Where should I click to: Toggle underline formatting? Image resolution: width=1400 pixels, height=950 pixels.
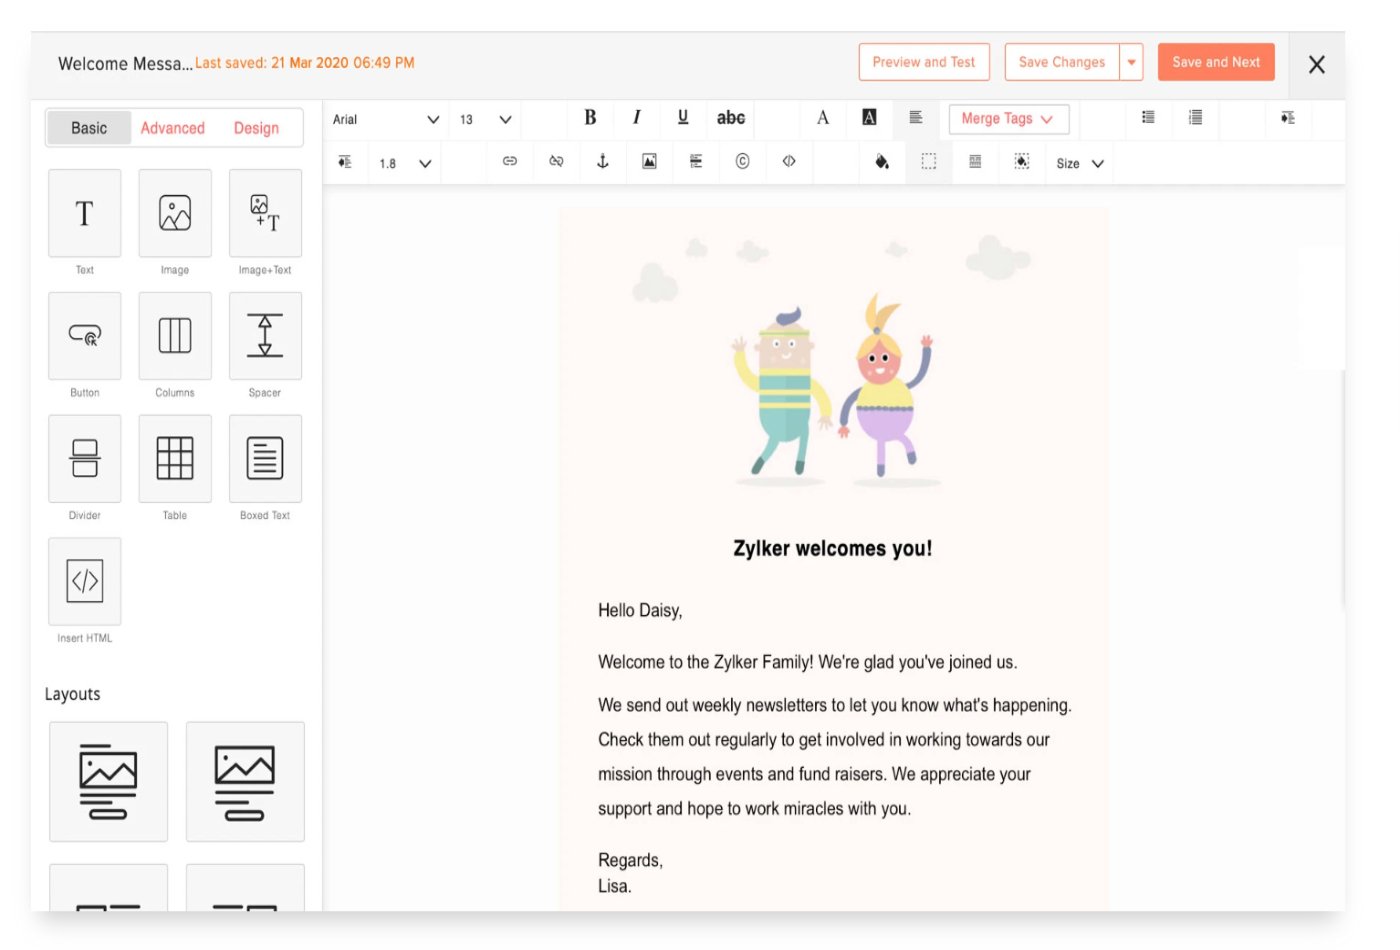point(683,118)
